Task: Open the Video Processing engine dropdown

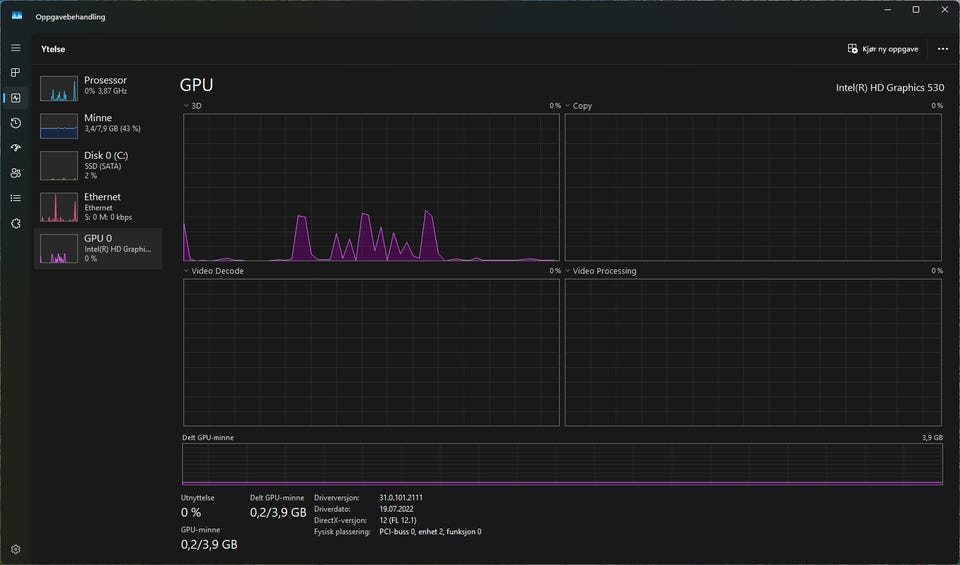Action: 568,271
